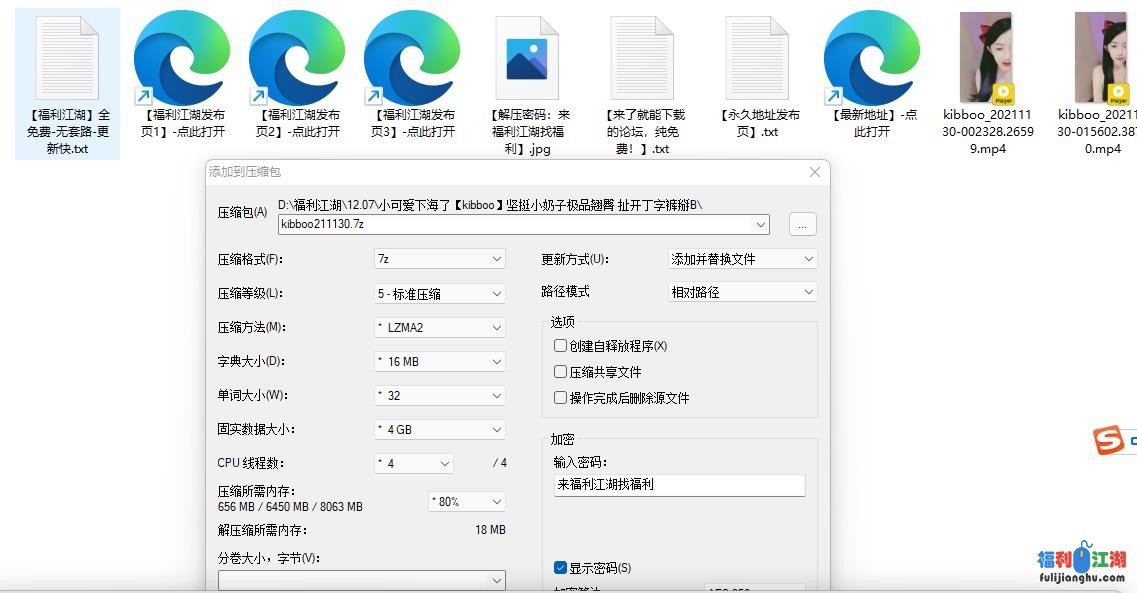Uncheck the 显示密码 checkbox
This screenshot has width=1137, height=593.
coord(560,566)
